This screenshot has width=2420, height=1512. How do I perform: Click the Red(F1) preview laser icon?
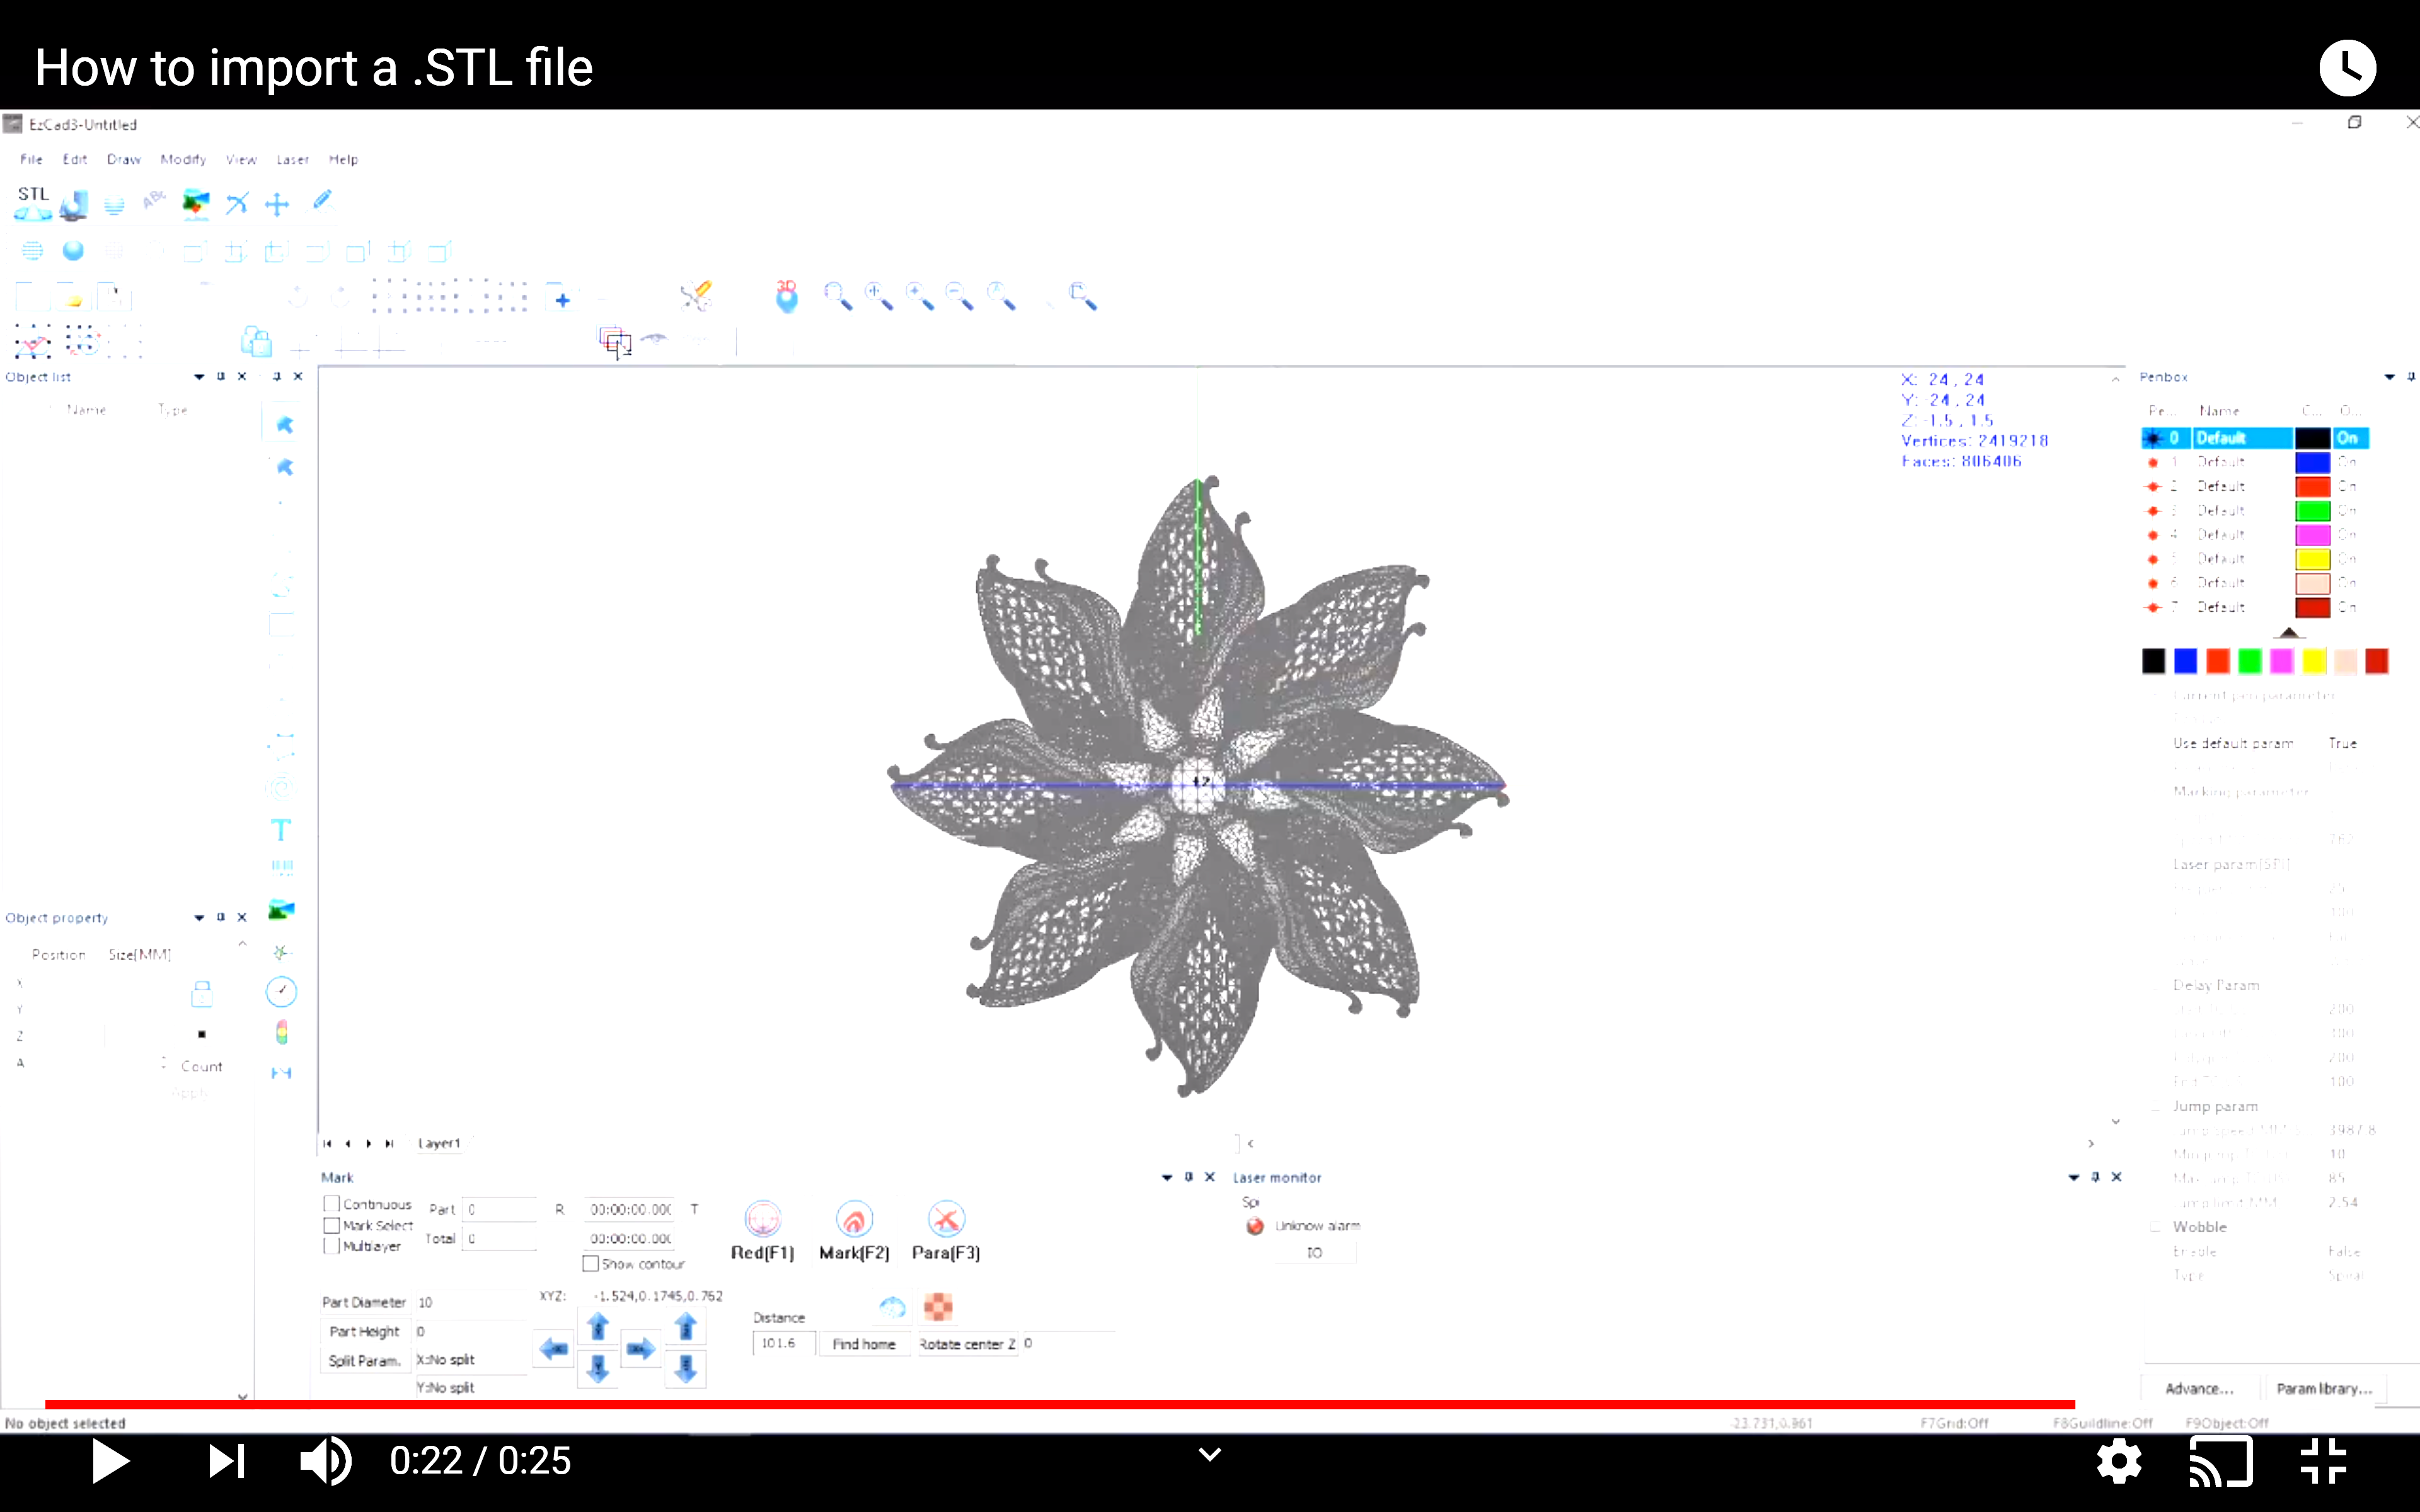click(x=762, y=1219)
